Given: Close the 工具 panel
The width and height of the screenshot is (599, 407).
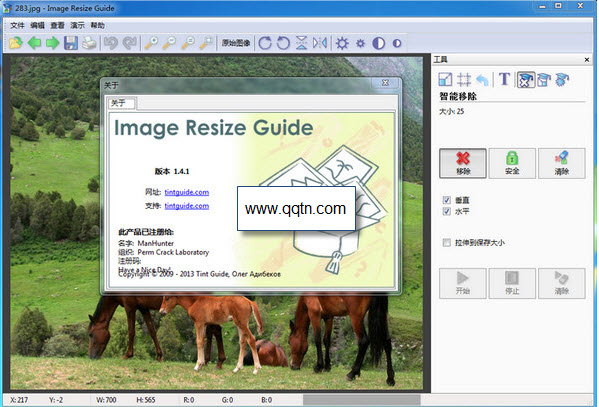Looking at the screenshot, I should point(587,60).
